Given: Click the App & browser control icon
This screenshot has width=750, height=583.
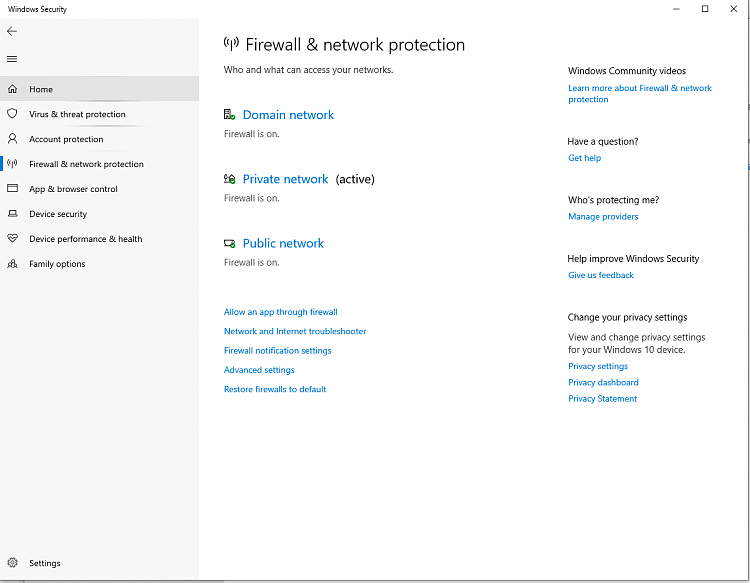Looking at the screenshot, I should click(12, 189).
